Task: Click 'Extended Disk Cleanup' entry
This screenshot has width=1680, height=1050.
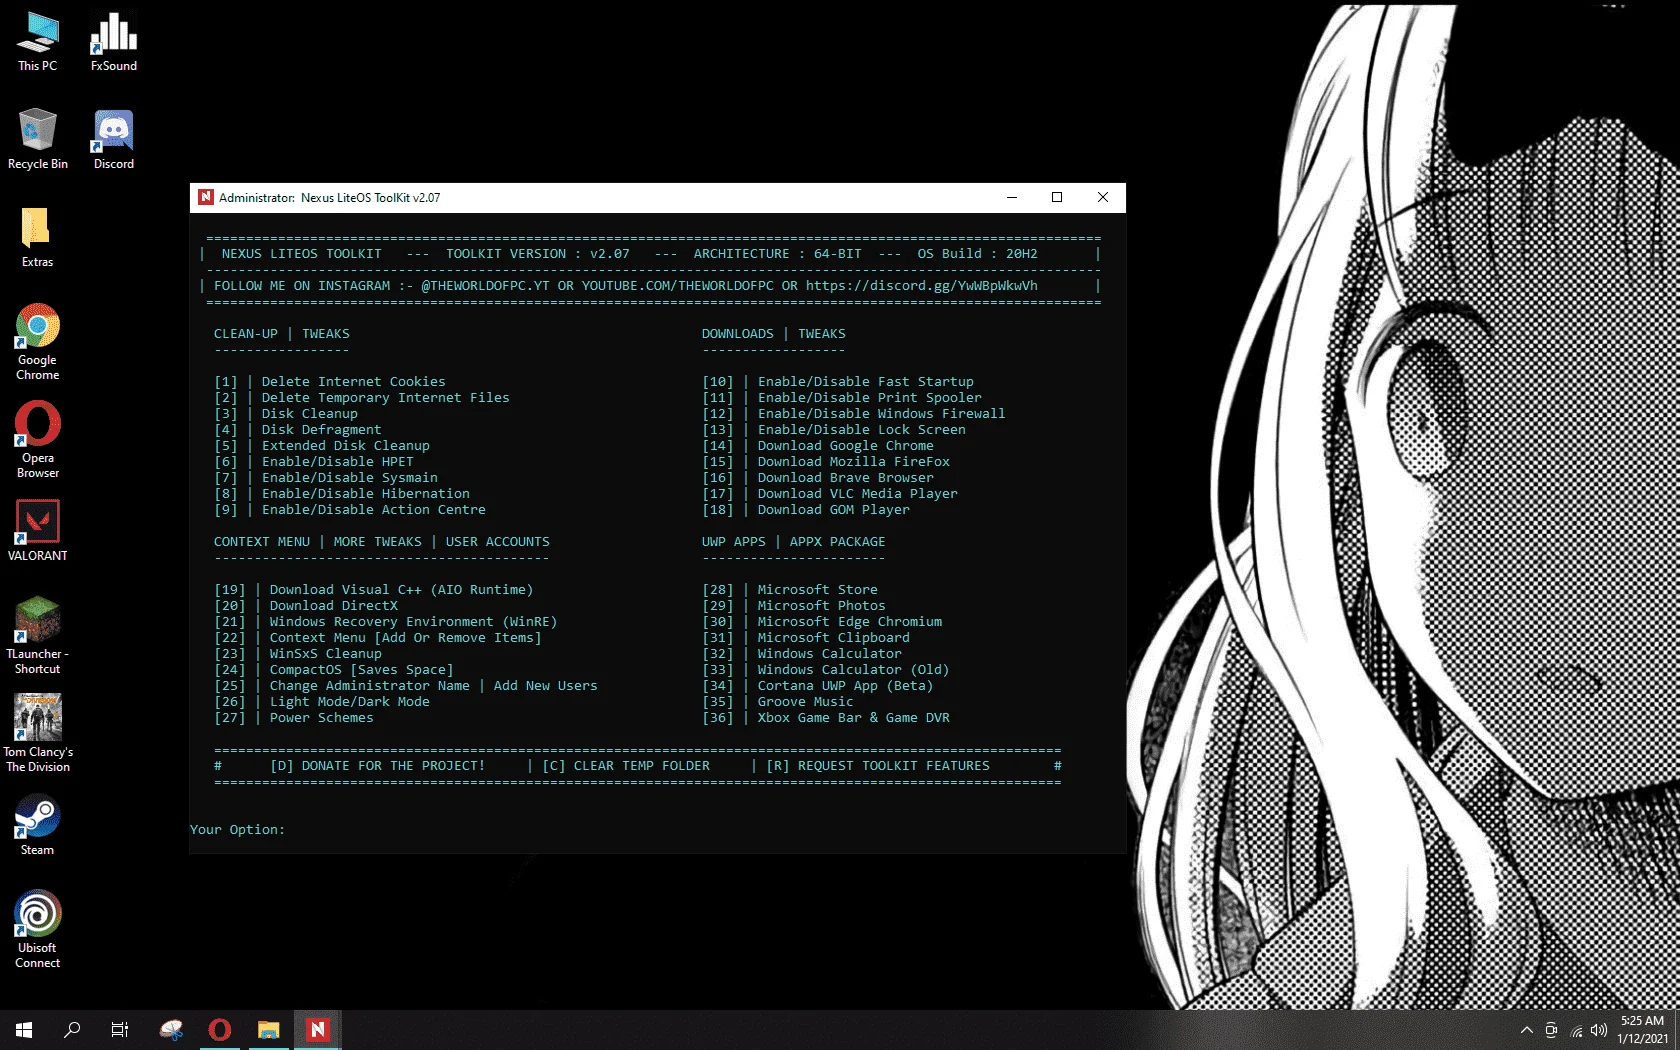Action: click(x=345, y=446)
